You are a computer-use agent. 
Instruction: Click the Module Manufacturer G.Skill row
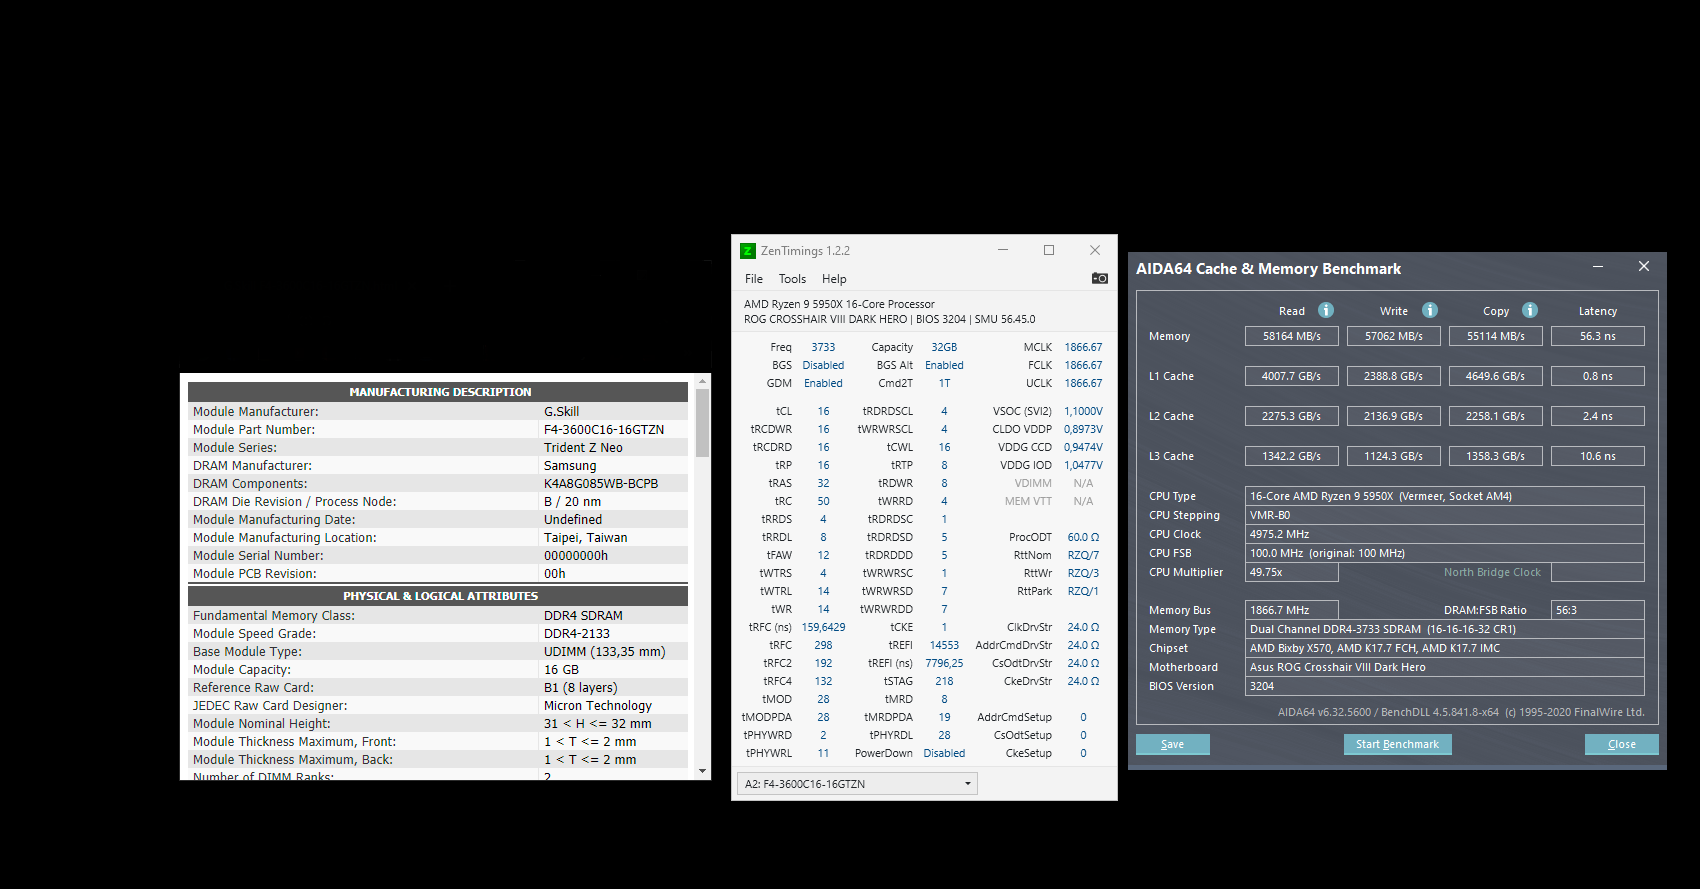(438, 411)
